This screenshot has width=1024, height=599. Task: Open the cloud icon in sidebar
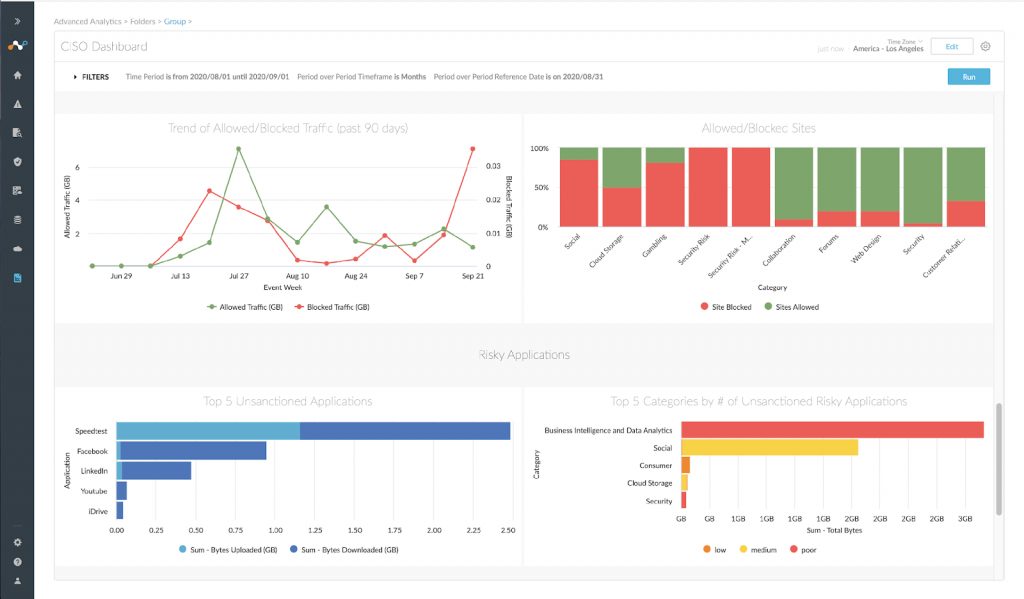tap(18, 249)
